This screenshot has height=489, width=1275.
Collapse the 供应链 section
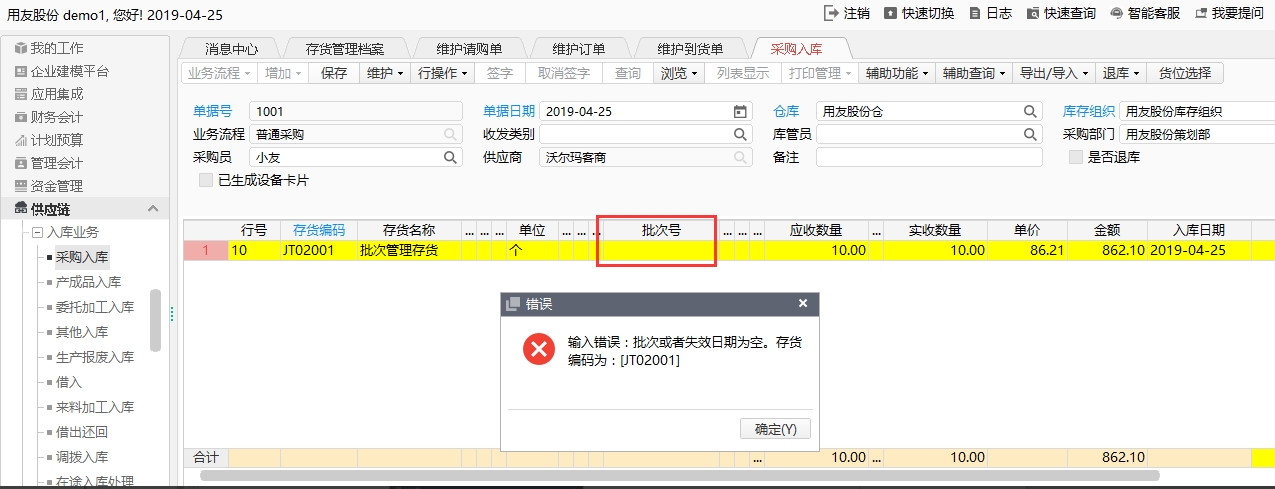pos(153,208)
